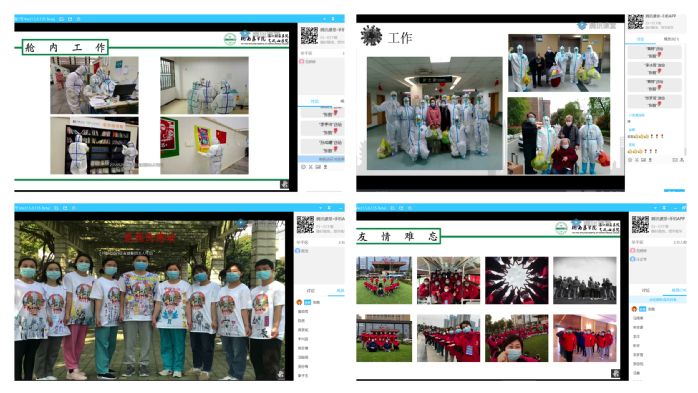Click blue new-message bar in 舱内工作 chat
Image resolution: width=698 pixels, height=393 pixels.
(321, 159)
